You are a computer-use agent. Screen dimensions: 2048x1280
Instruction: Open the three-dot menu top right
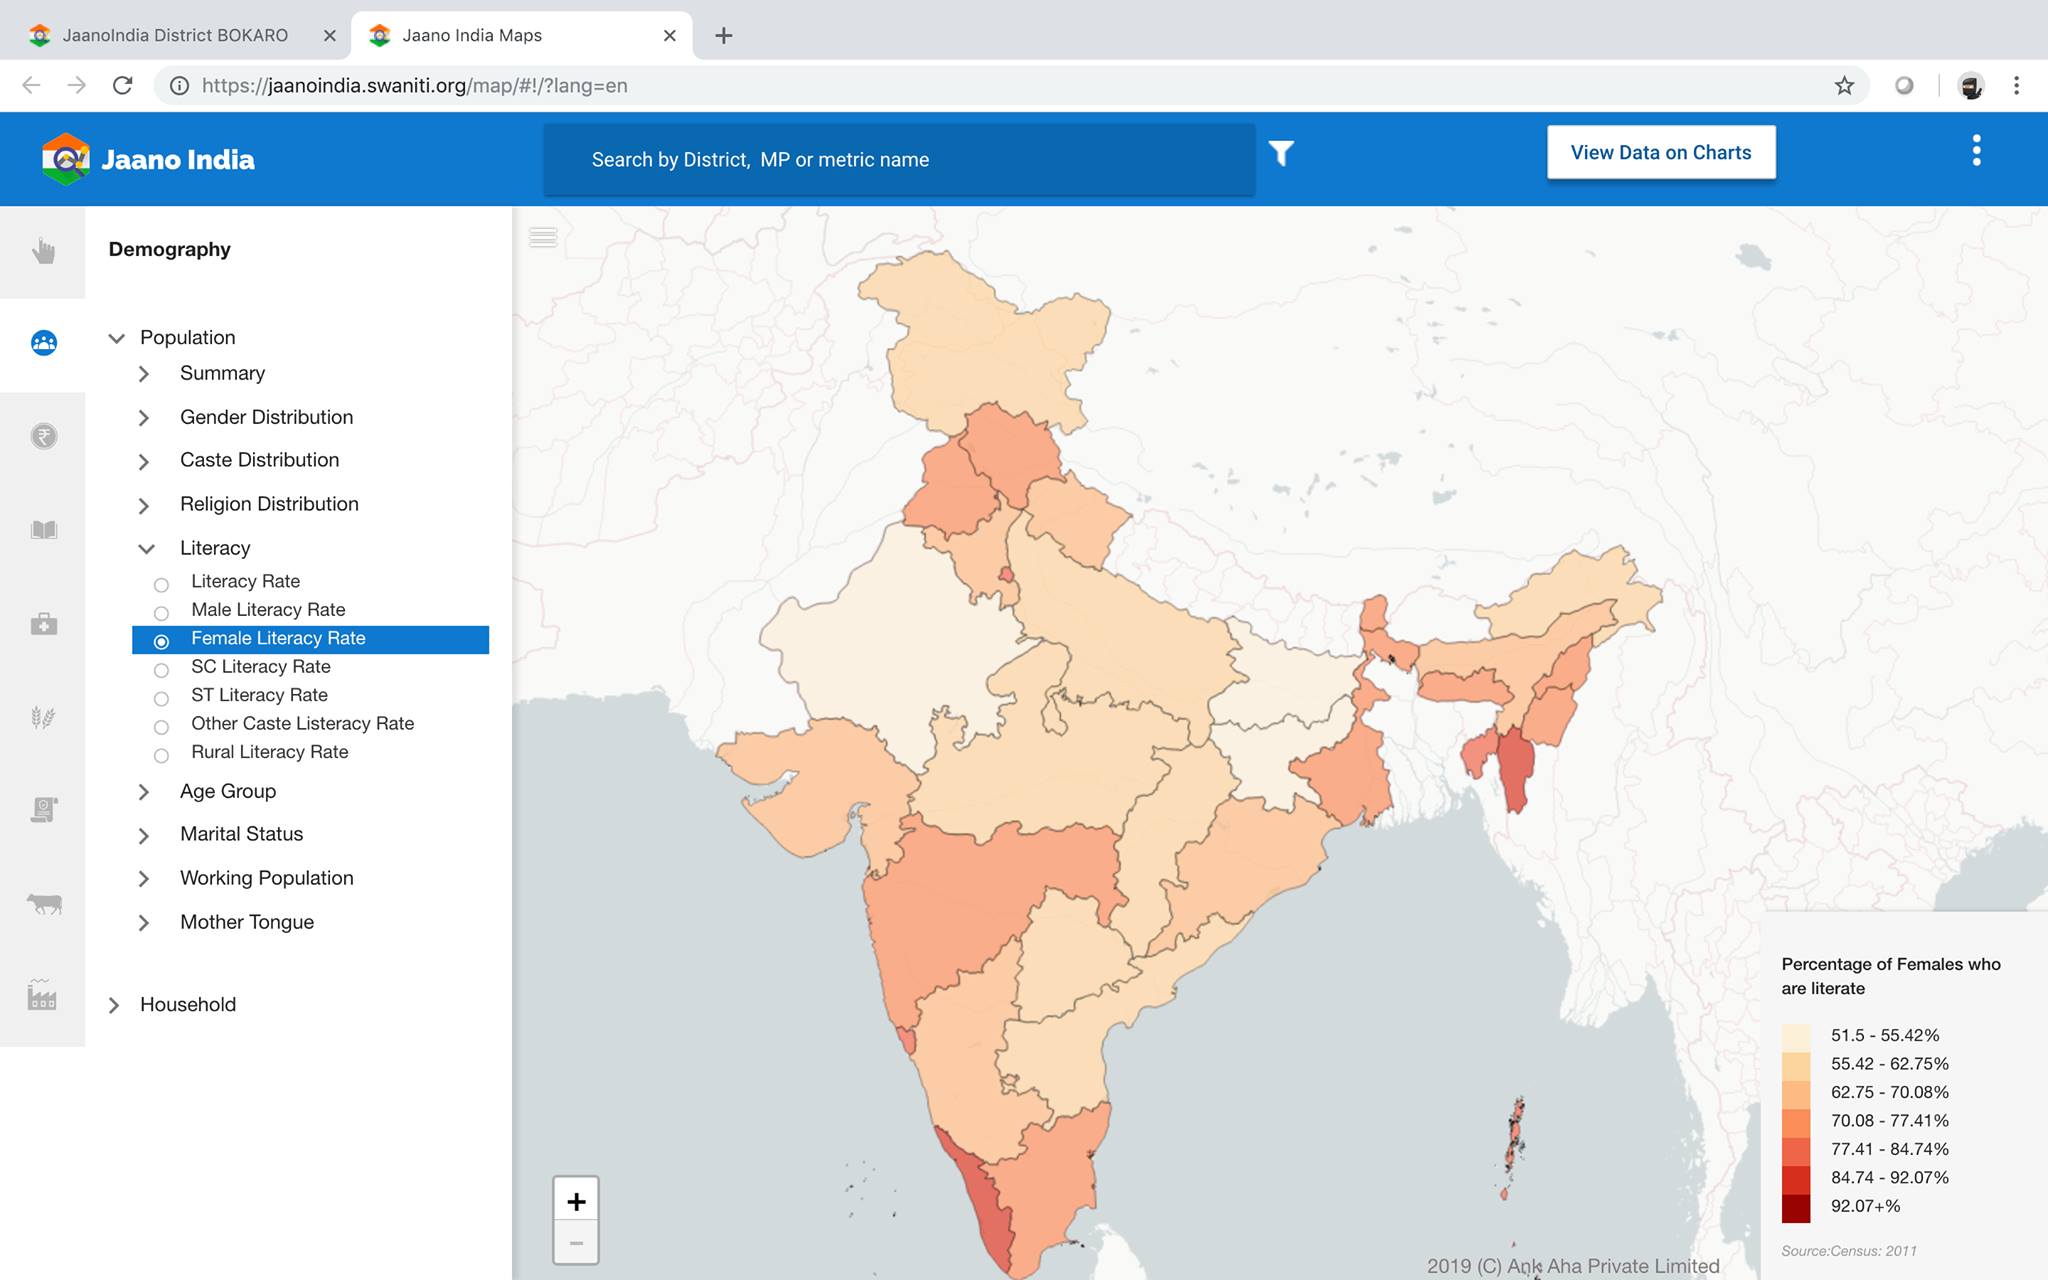tap(1975, 150)
